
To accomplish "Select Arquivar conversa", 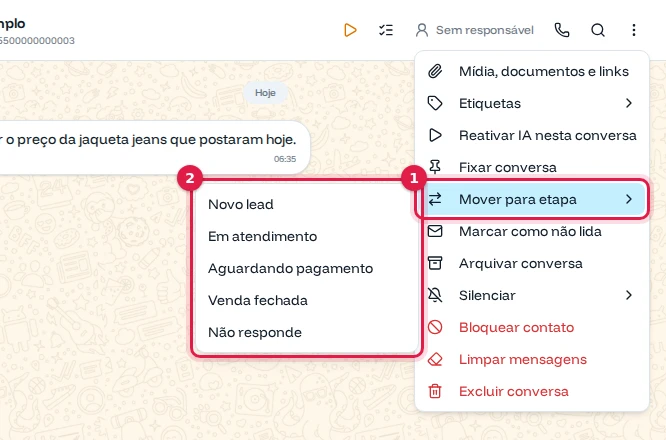I will pos(532,263).
